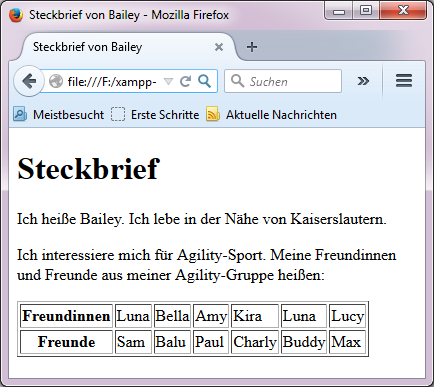This screenshot has height=387, width=434.
Task: Click the Freundinnen table header cell
Action: tap(66, 316)
